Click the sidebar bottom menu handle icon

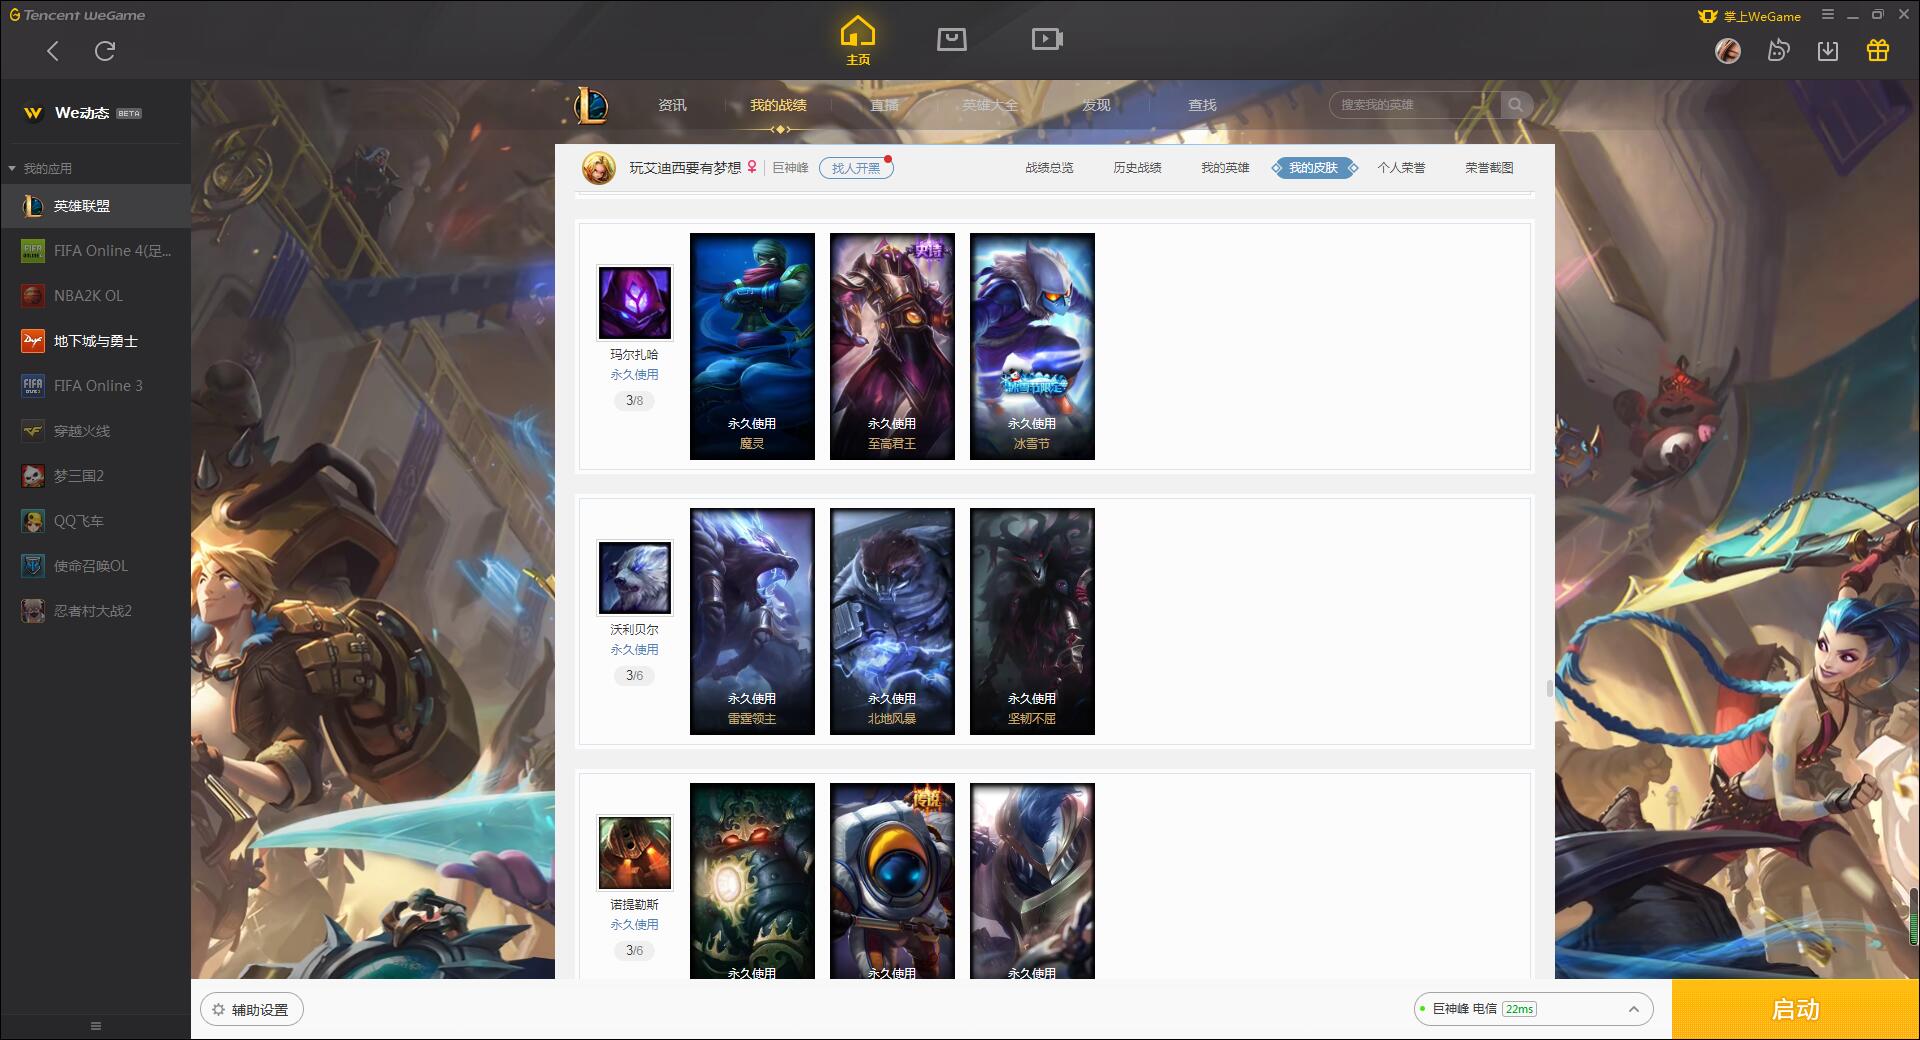[96, 1026]
